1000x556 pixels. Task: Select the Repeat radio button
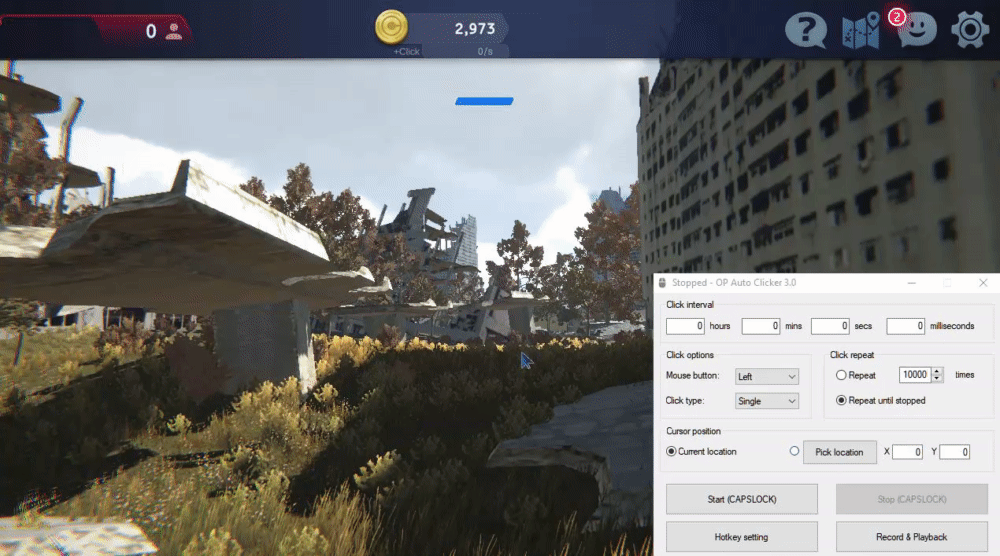(841, 376)
